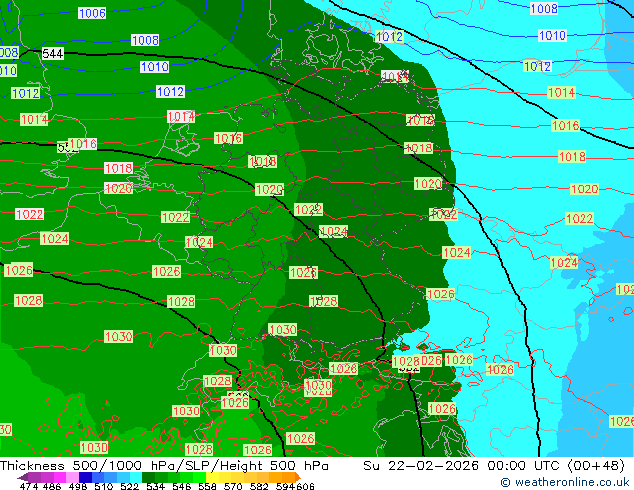This screenshot has width=634, height=490.
Task: Click the white-background red 1022 label
Action: [30, 214]
